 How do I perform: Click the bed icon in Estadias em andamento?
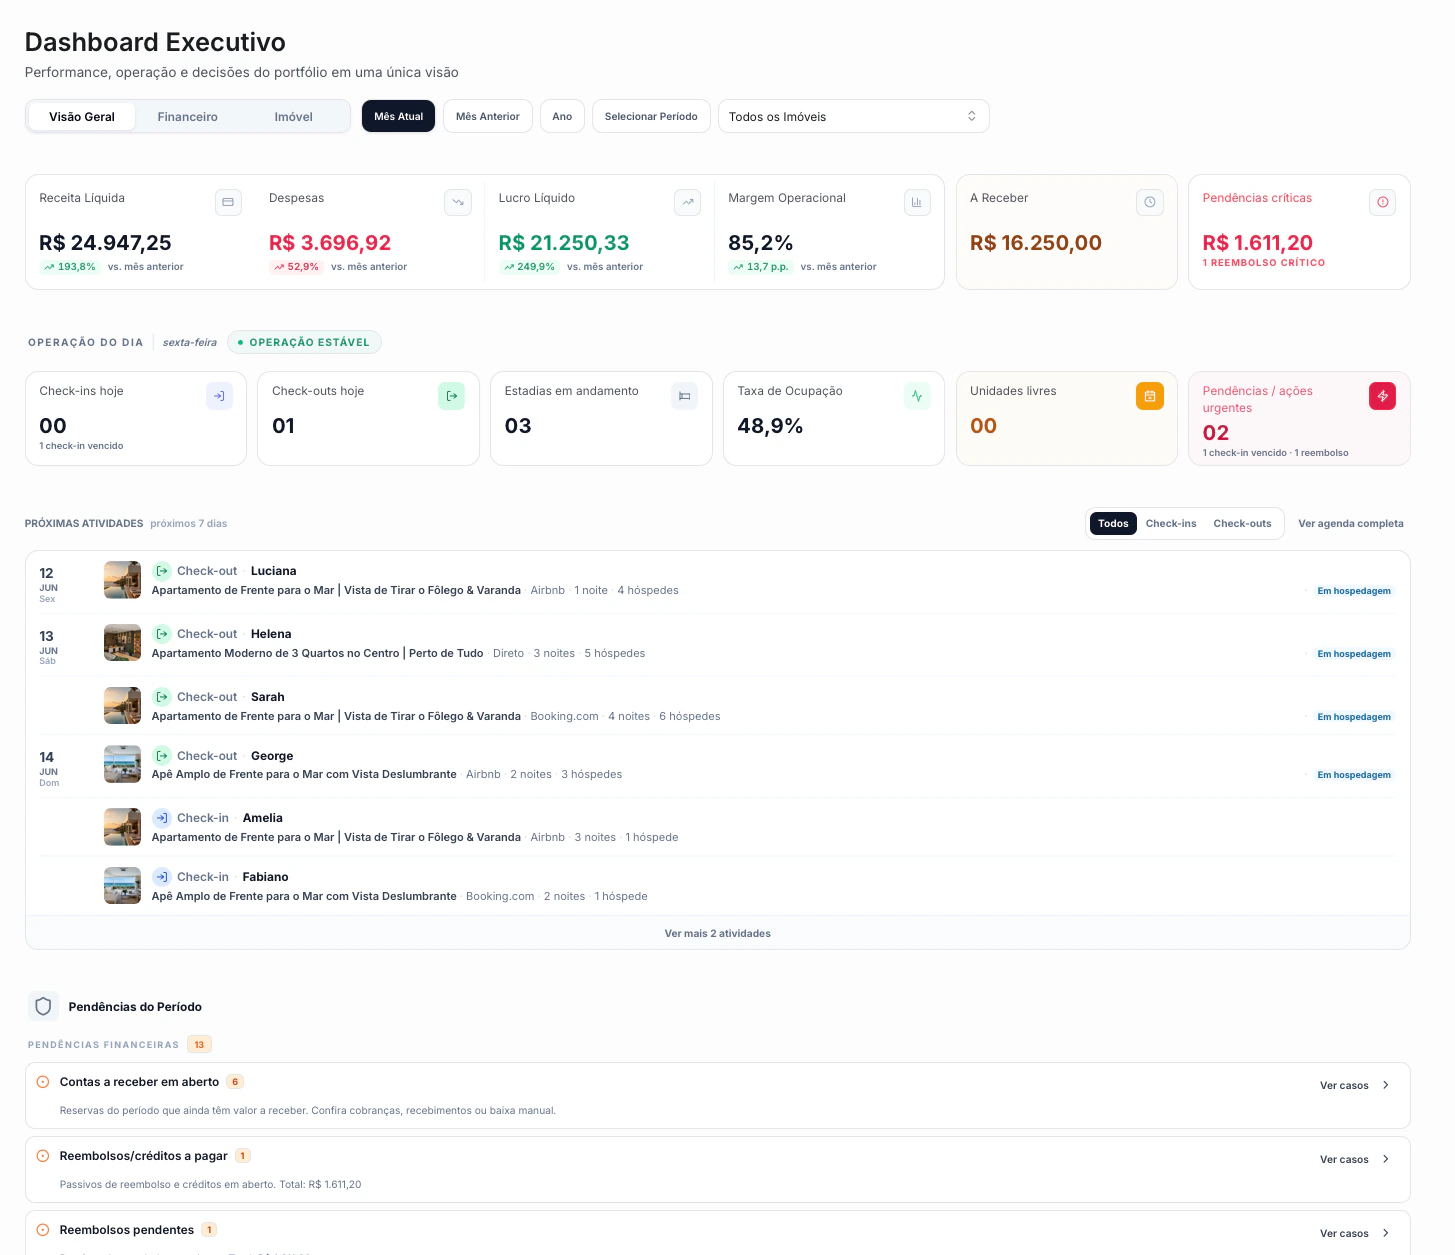(684, 396)
